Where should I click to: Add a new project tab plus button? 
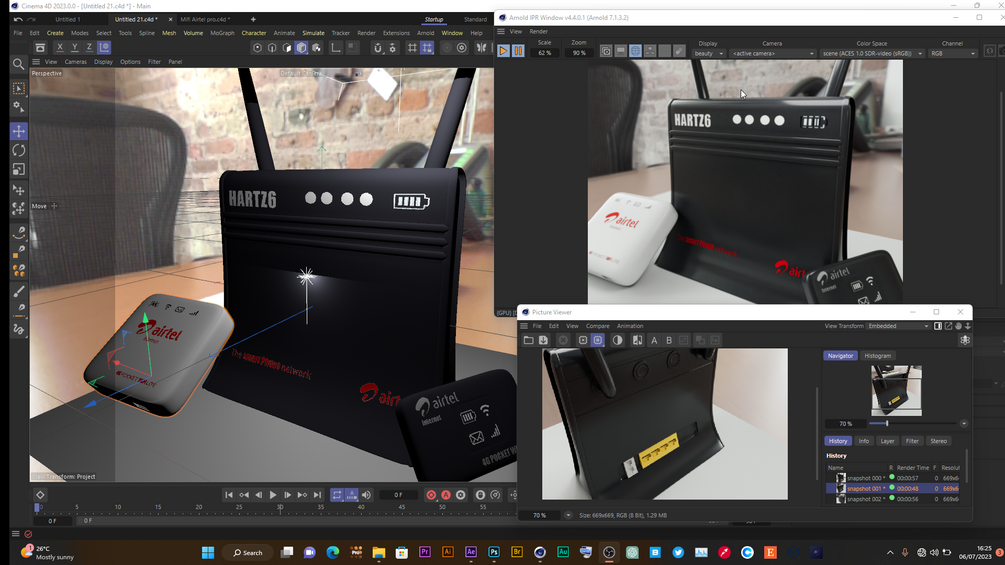(253, 19)
